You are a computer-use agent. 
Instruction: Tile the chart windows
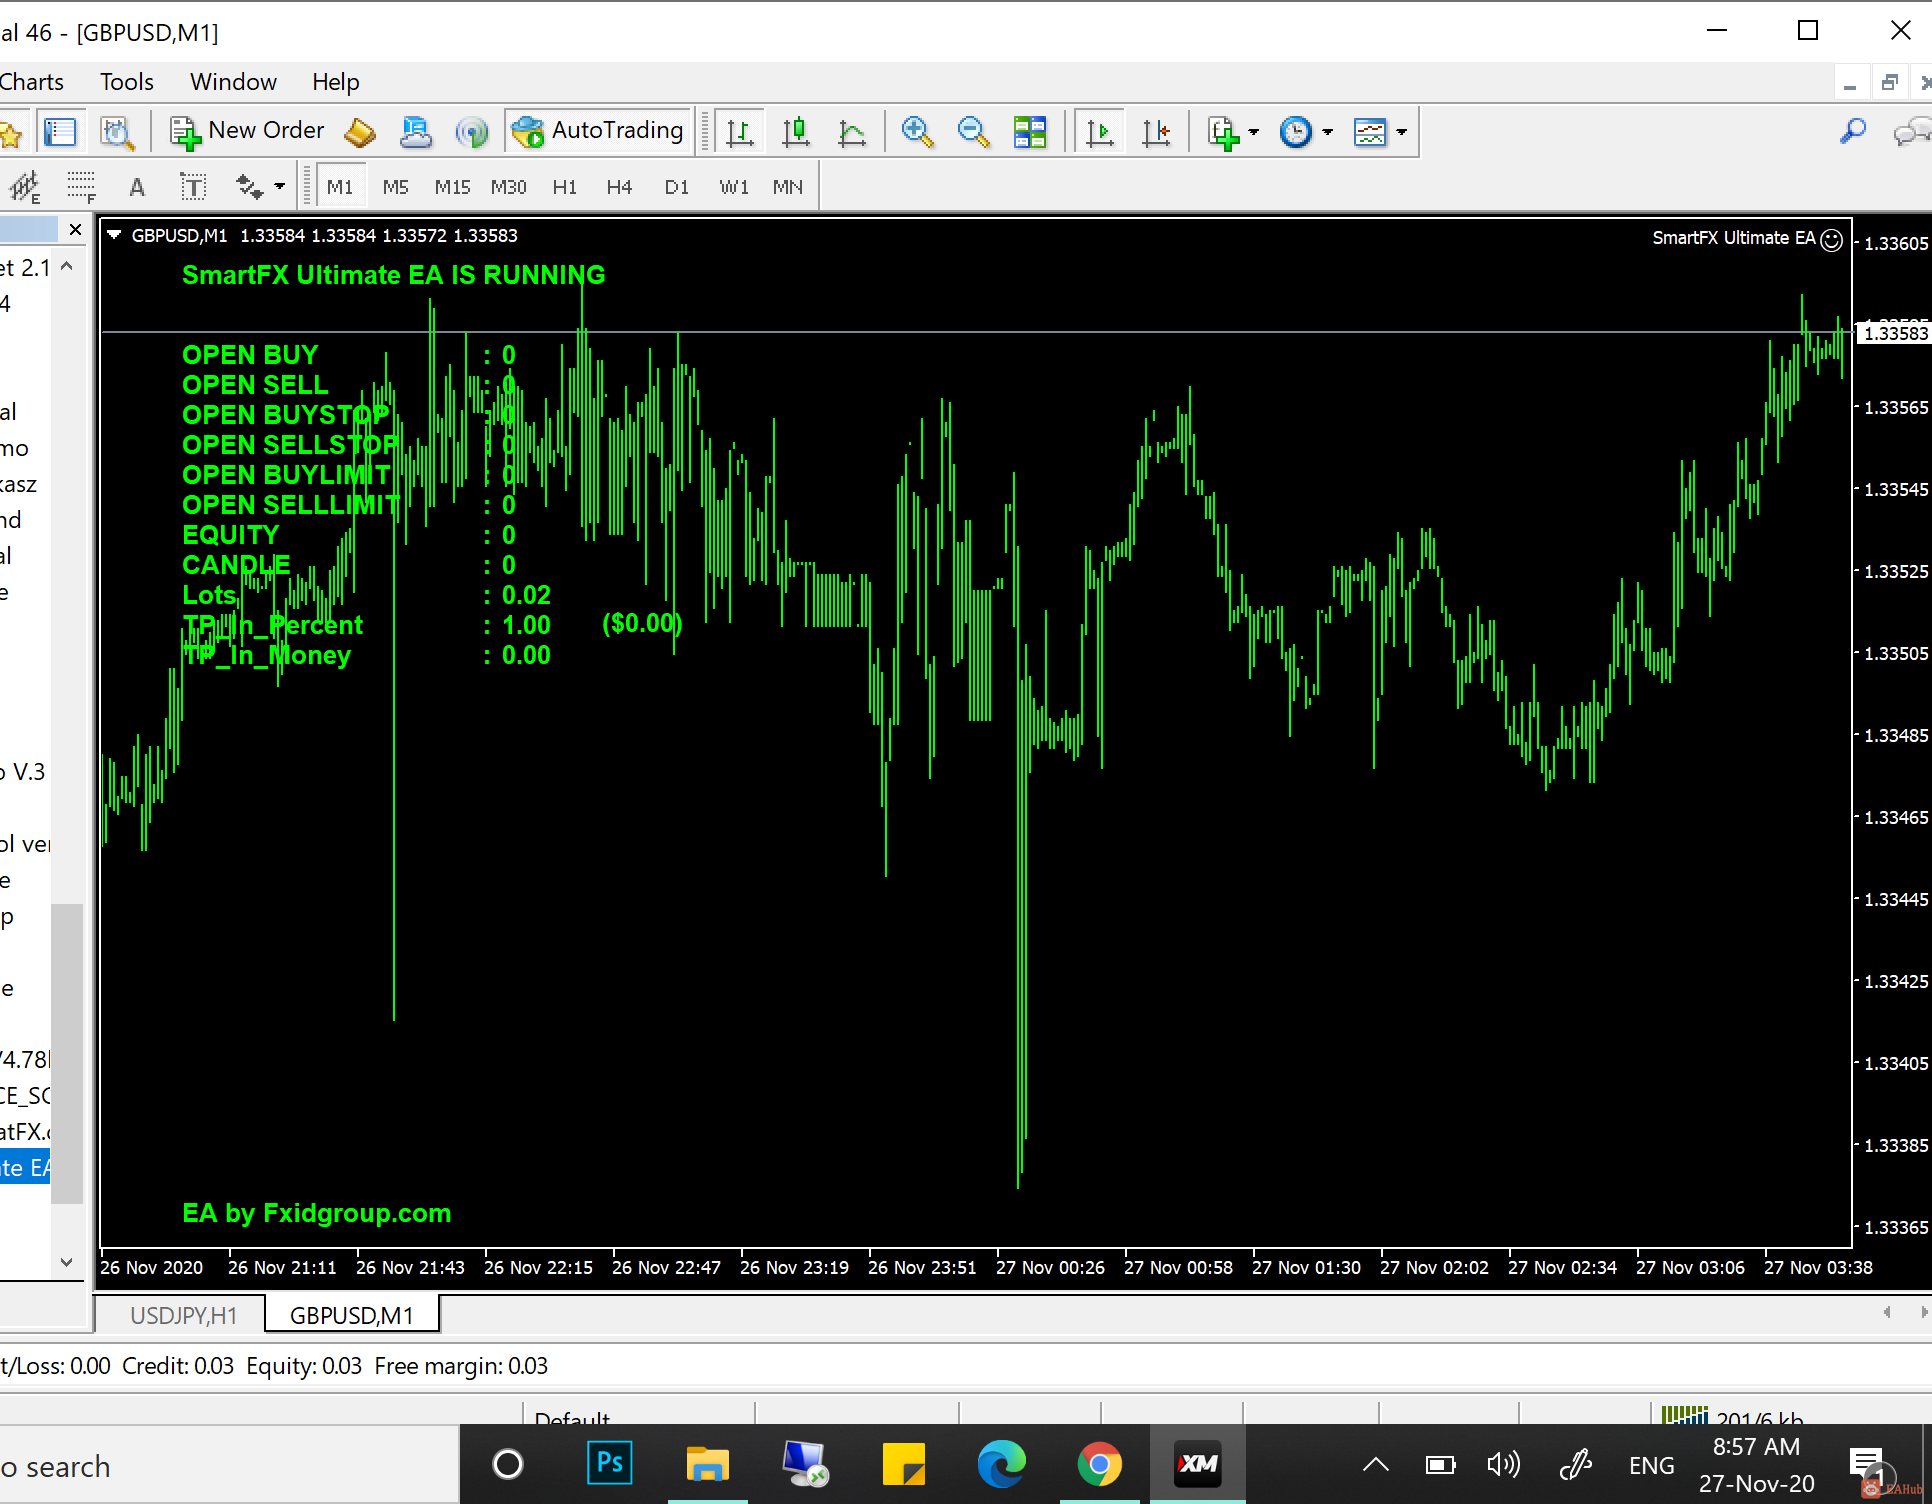[x=1030, y=131]
